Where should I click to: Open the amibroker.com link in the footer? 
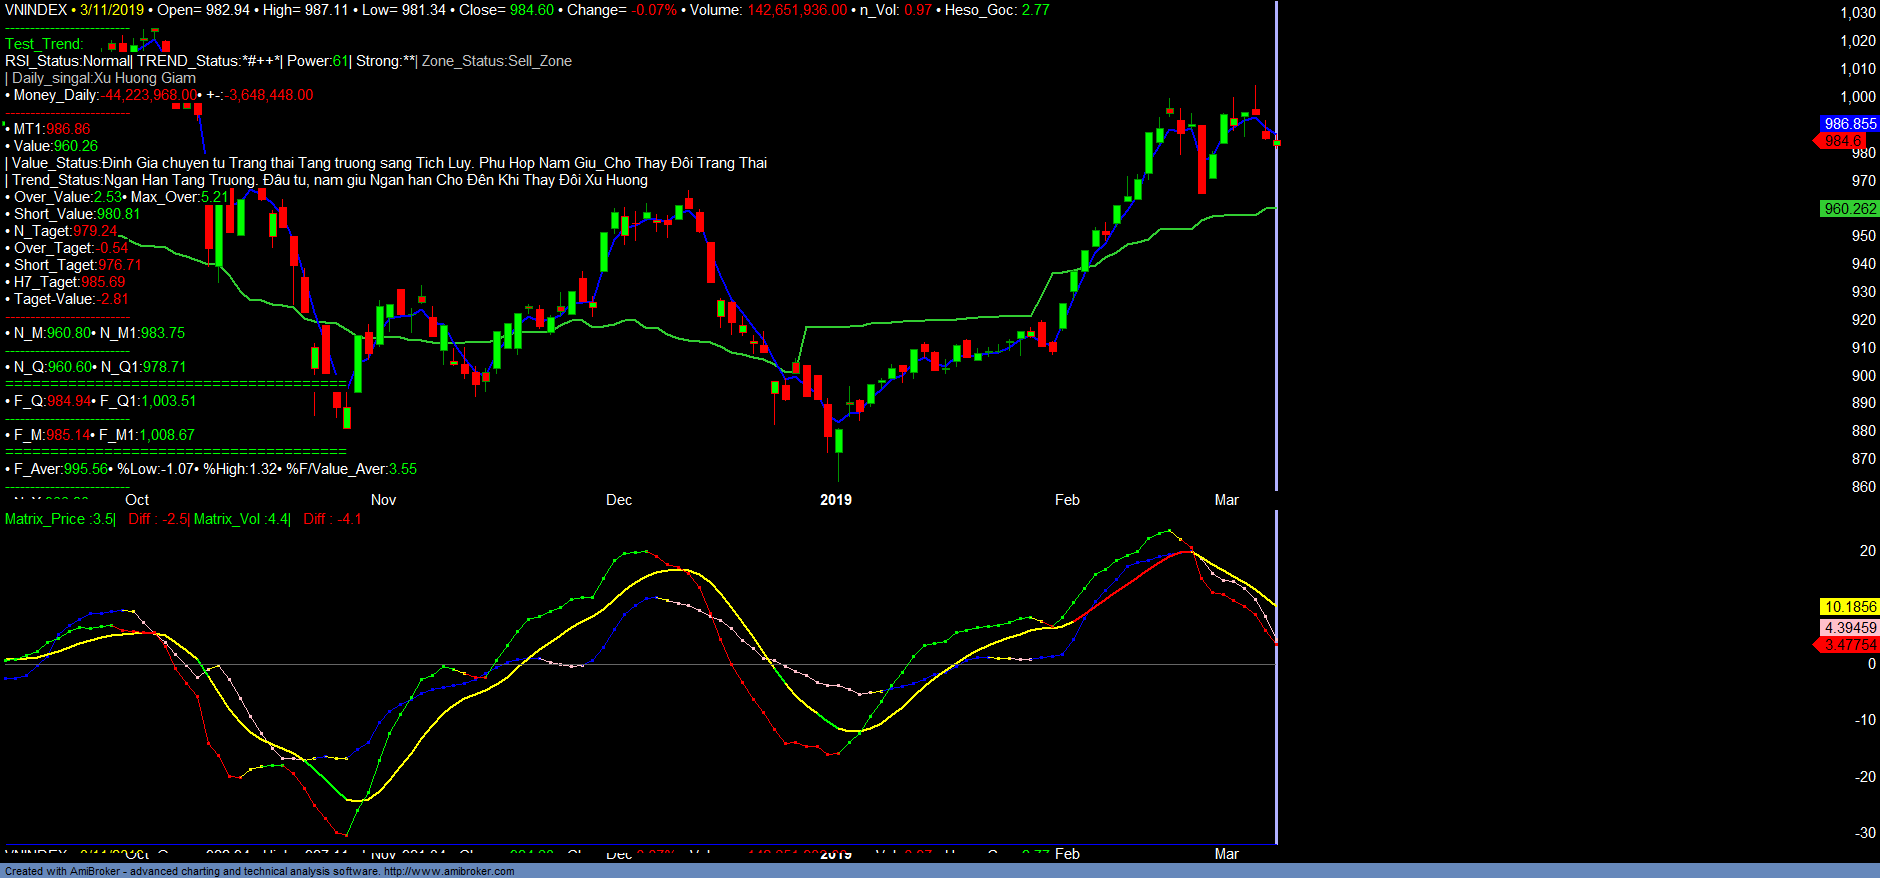[x=448, y=871]
